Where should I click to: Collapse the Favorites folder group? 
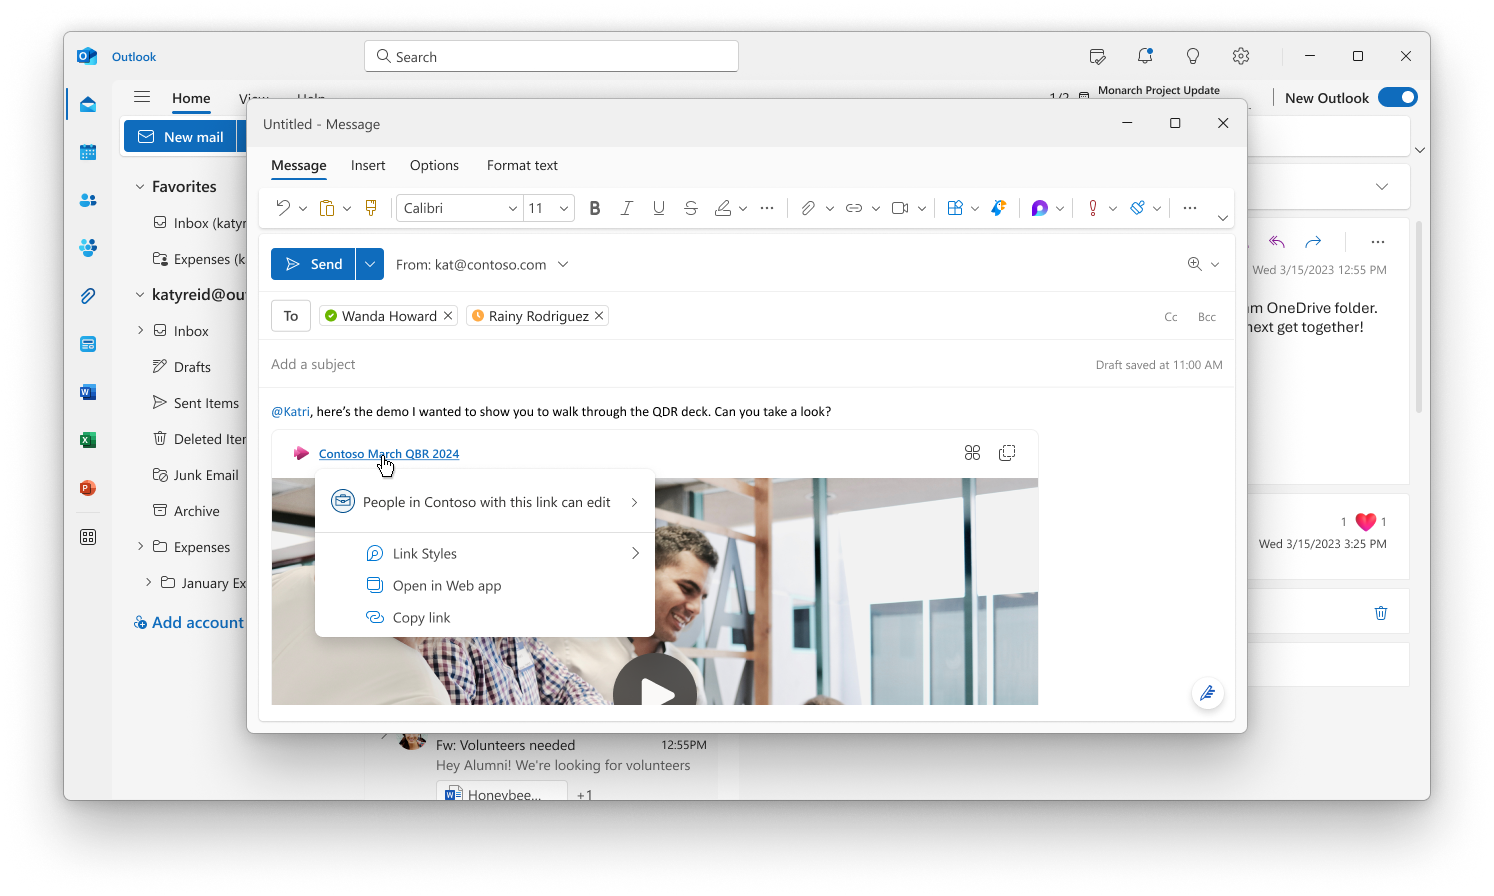pyautogui.click(x=140, y=187)
